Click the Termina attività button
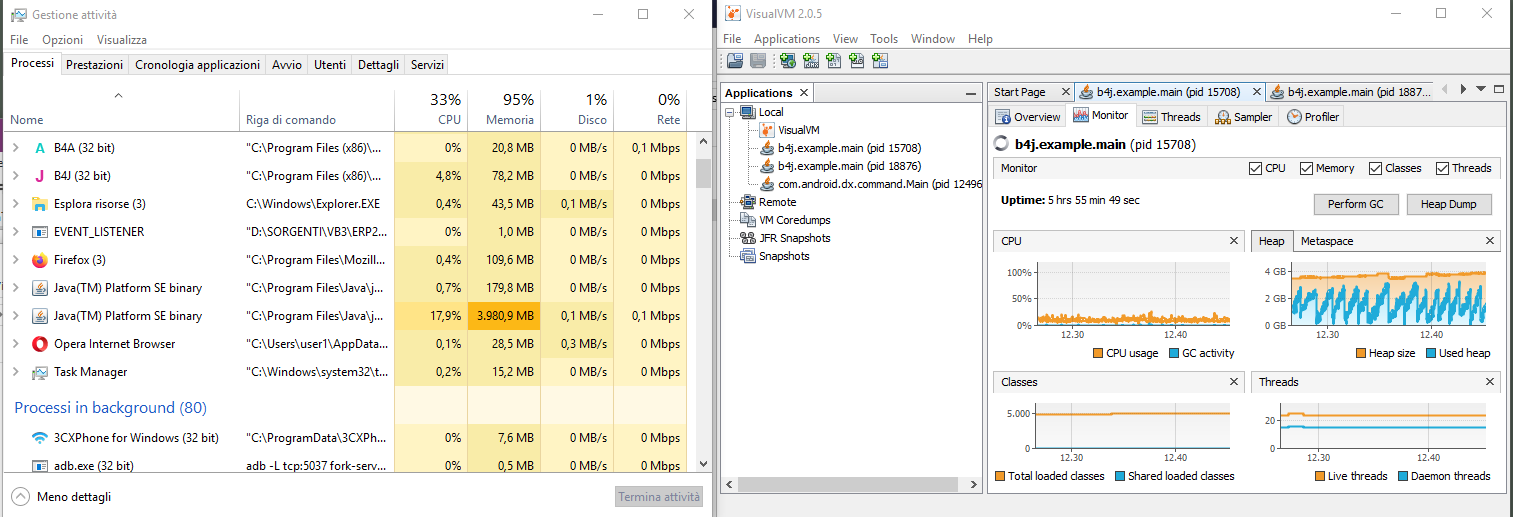The height and width of the screenshot is (517, 1513). tap(659, 497)
